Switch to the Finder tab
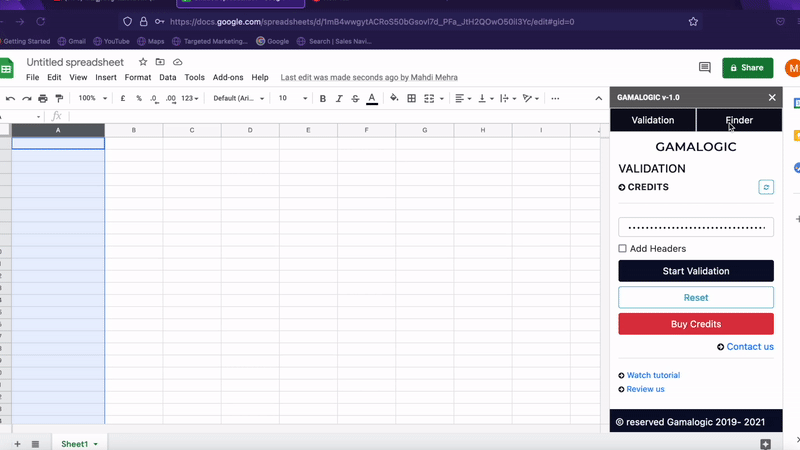The height and width of the screenshot is (450, 800). [x=739, y=120]
